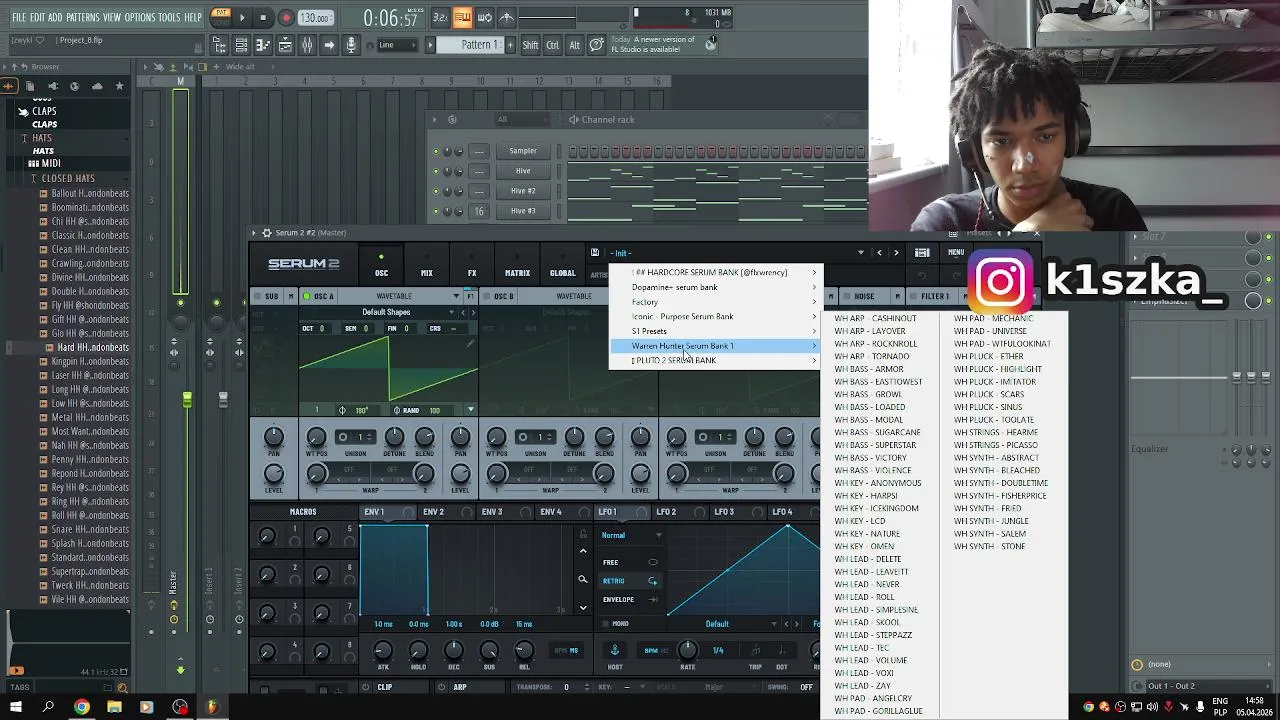
Task: Arm the red Record button
Action: click(285, 17)
